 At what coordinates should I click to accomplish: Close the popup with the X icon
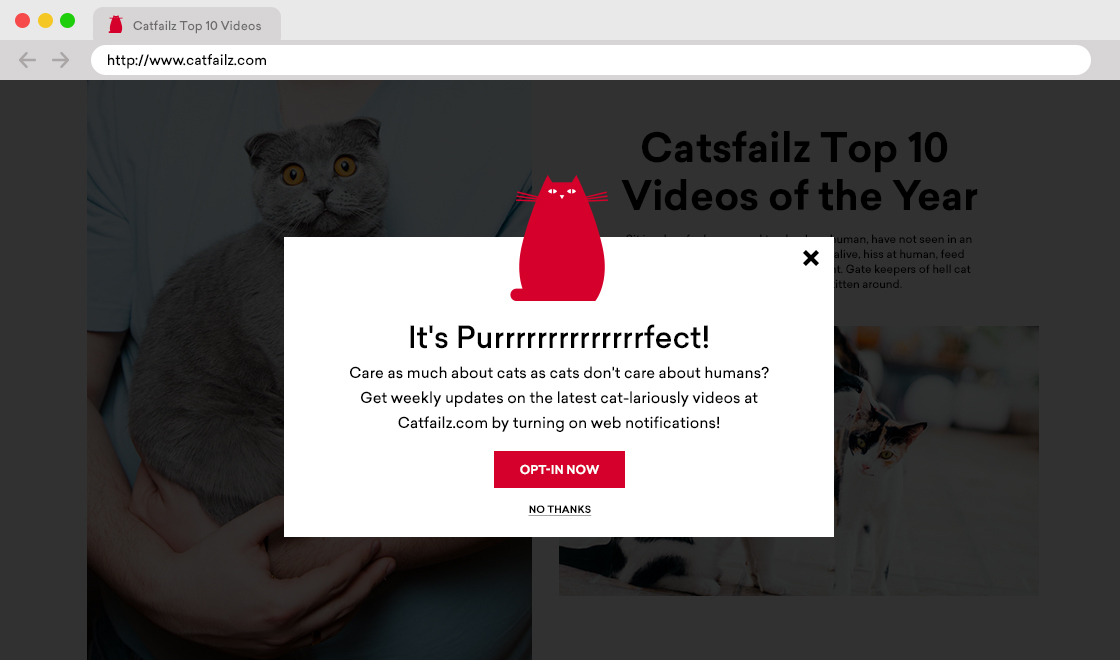(x=810, y=258)
